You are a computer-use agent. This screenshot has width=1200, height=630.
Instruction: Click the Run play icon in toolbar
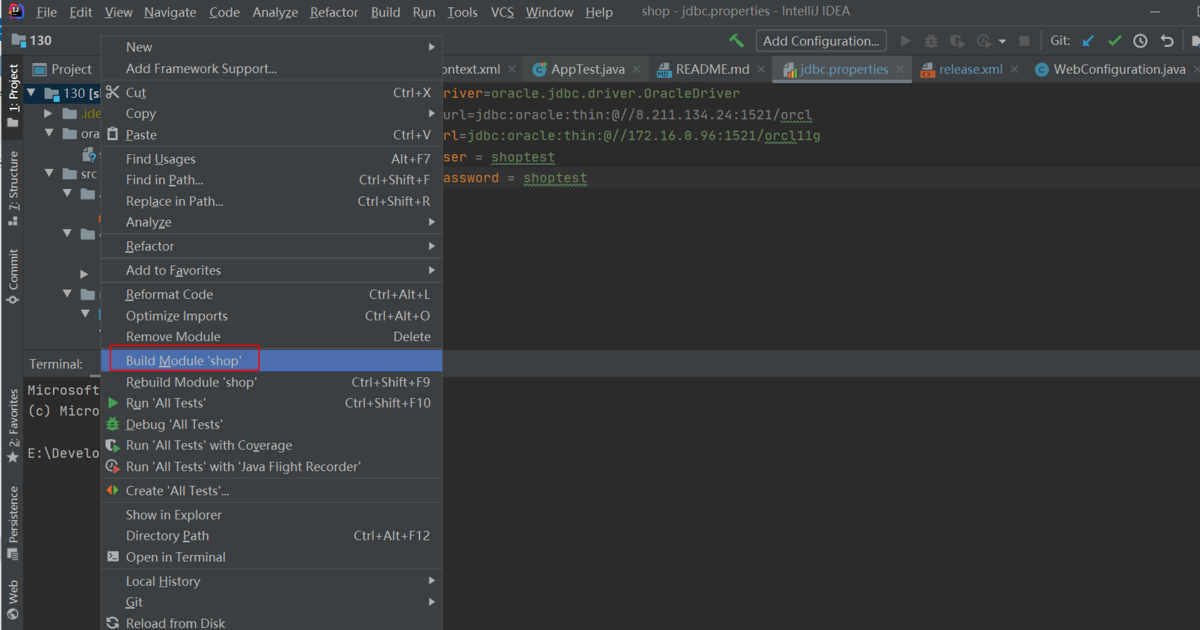tap(906, 41)
